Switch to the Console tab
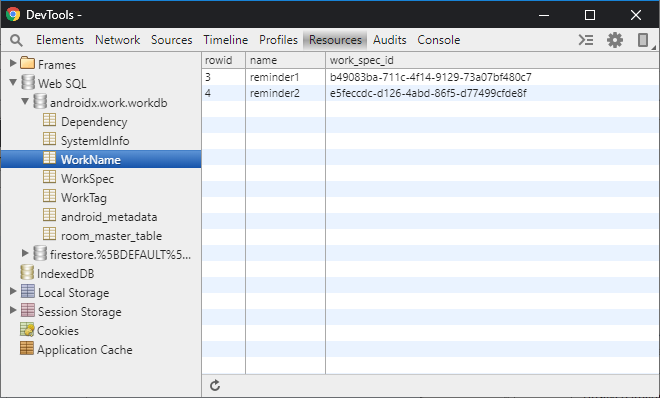This screenshot has height=398, width=660. coord(439,40)
